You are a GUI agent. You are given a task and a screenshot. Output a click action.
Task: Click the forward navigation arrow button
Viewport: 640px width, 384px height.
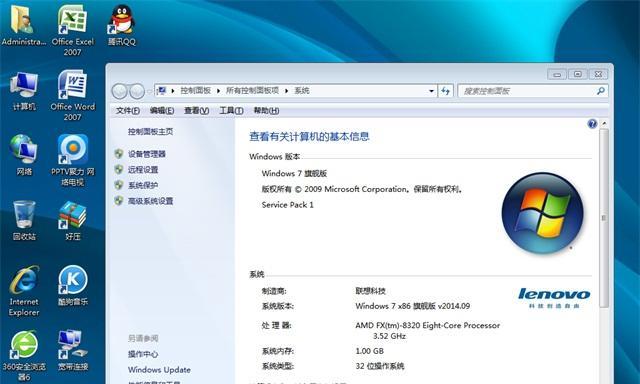(x=137, y=91)
